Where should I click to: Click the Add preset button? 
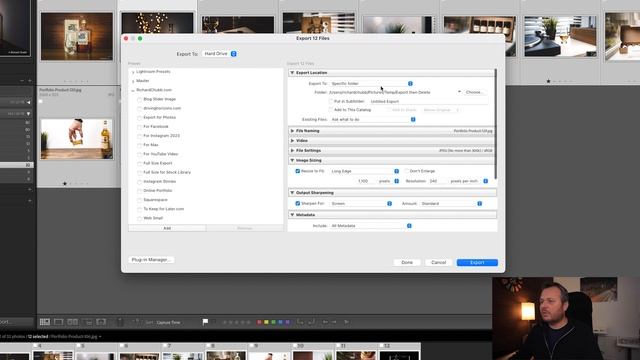click(167, 228)
